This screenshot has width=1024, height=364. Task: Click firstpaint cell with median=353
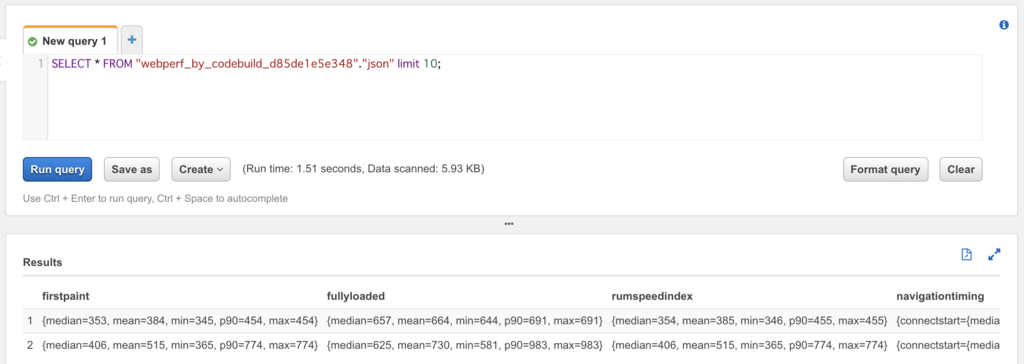[180, 321]
